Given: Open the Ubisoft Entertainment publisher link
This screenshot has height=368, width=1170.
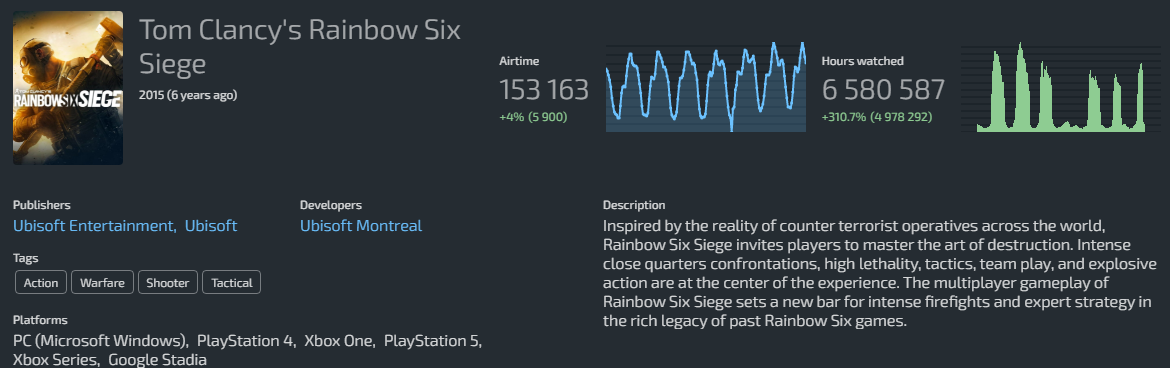Looking at the screenshot, I should [94, 225].
